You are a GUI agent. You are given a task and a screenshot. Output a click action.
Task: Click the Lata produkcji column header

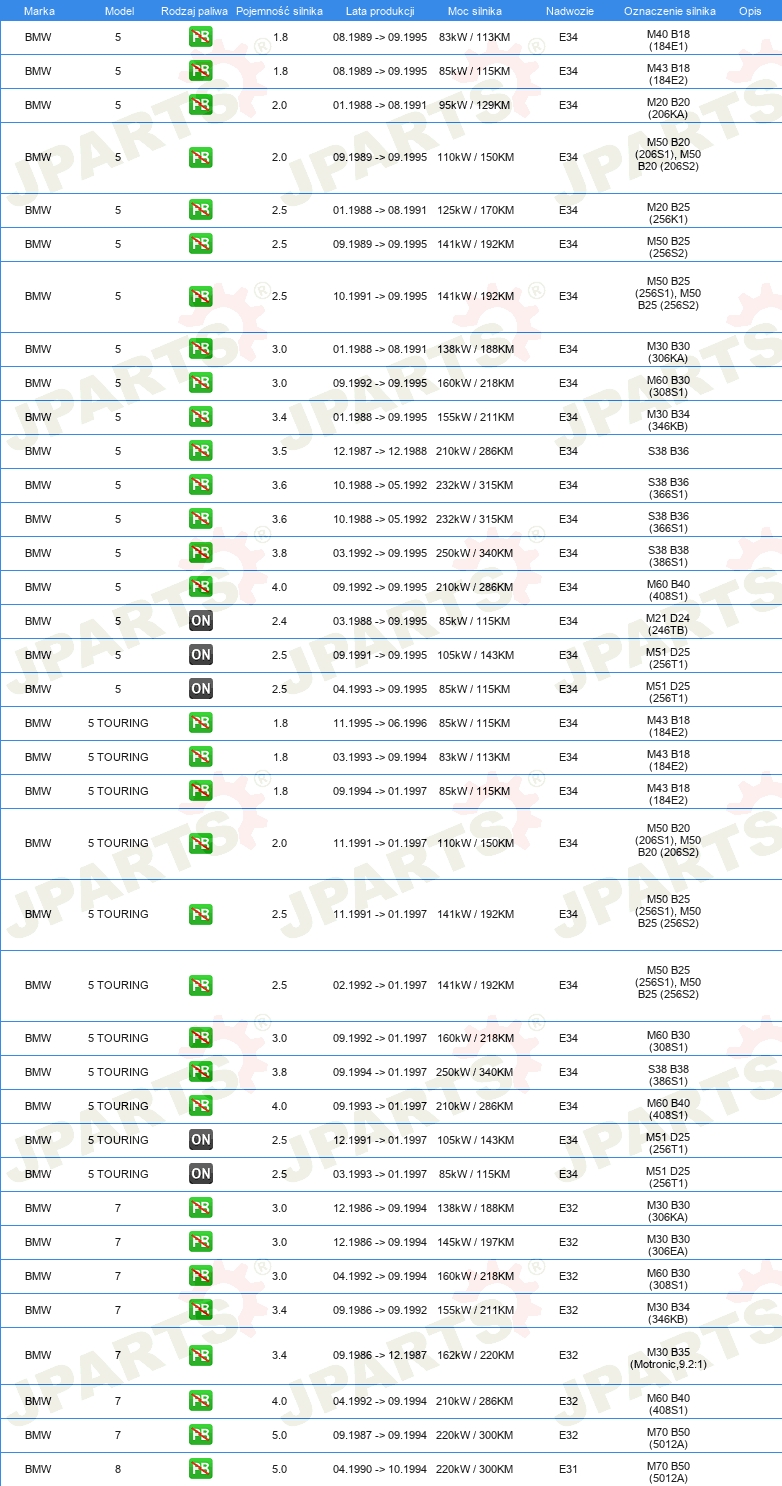[x=380, y=10]
